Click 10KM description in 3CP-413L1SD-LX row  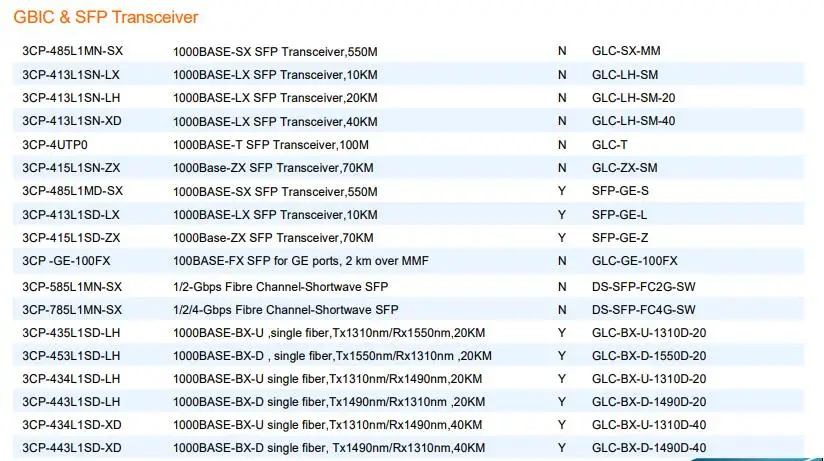[275, 214]
